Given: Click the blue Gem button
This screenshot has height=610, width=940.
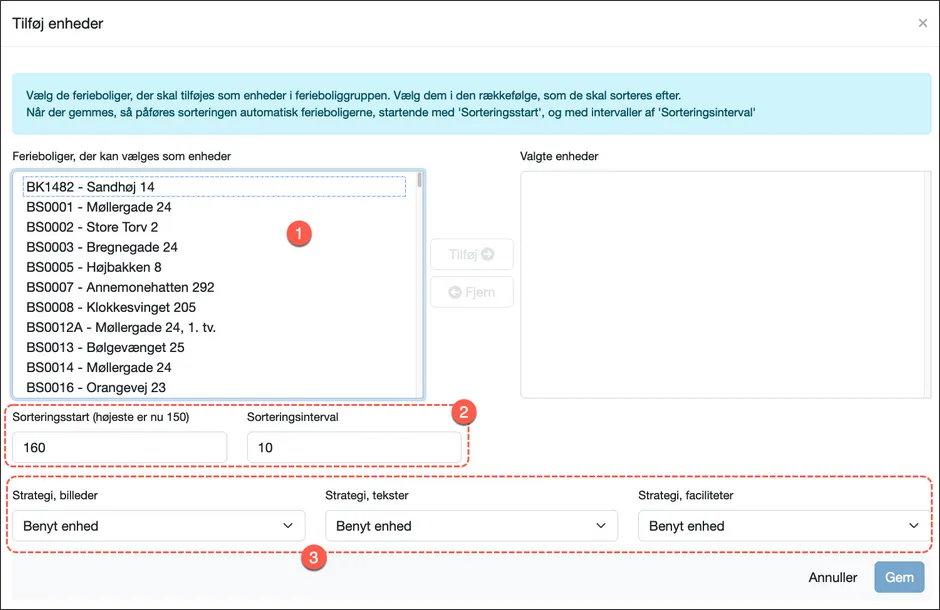Looking at the screenshot, I should point(898,577).
